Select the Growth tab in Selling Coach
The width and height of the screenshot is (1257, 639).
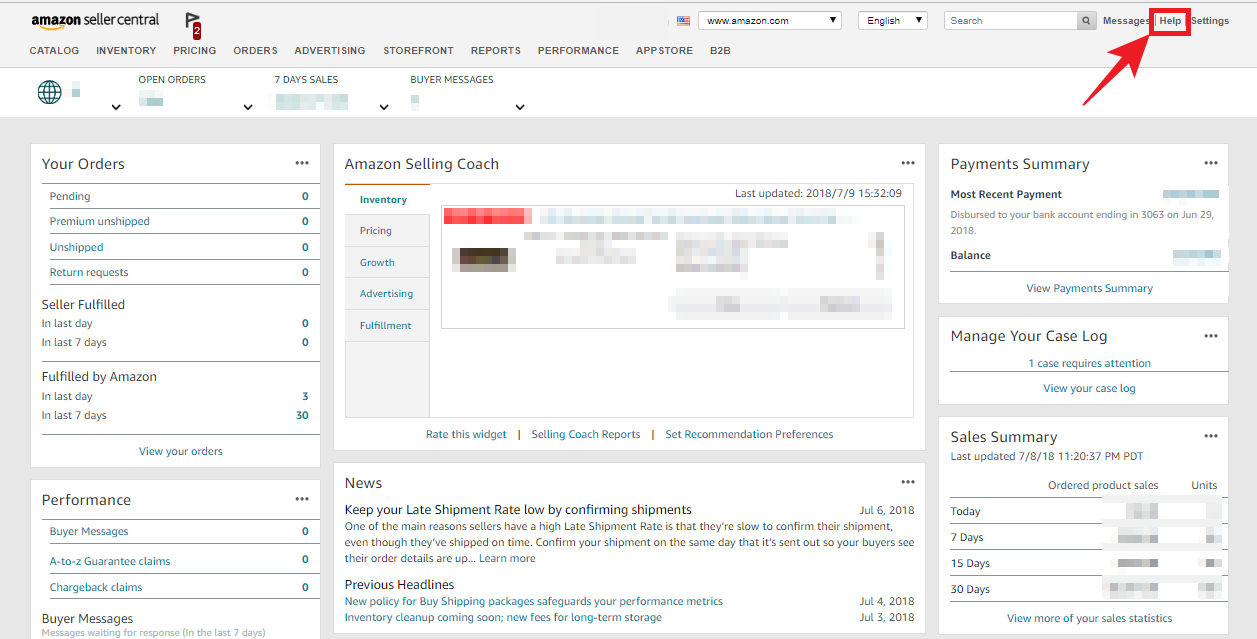pos(387,262)
